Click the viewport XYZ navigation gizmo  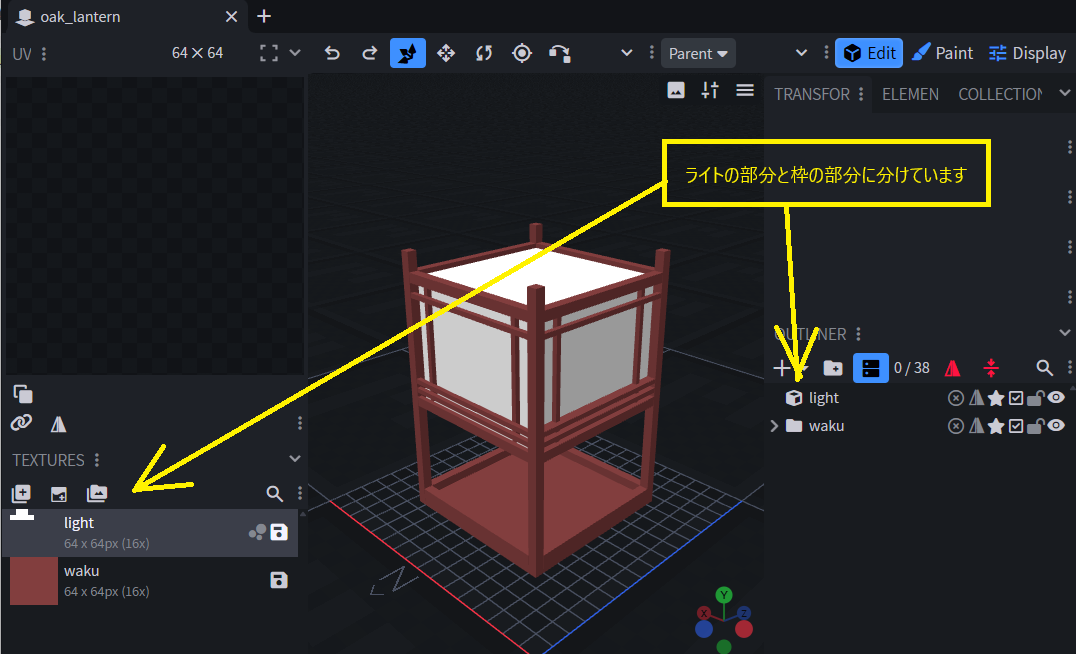(724, 619)
